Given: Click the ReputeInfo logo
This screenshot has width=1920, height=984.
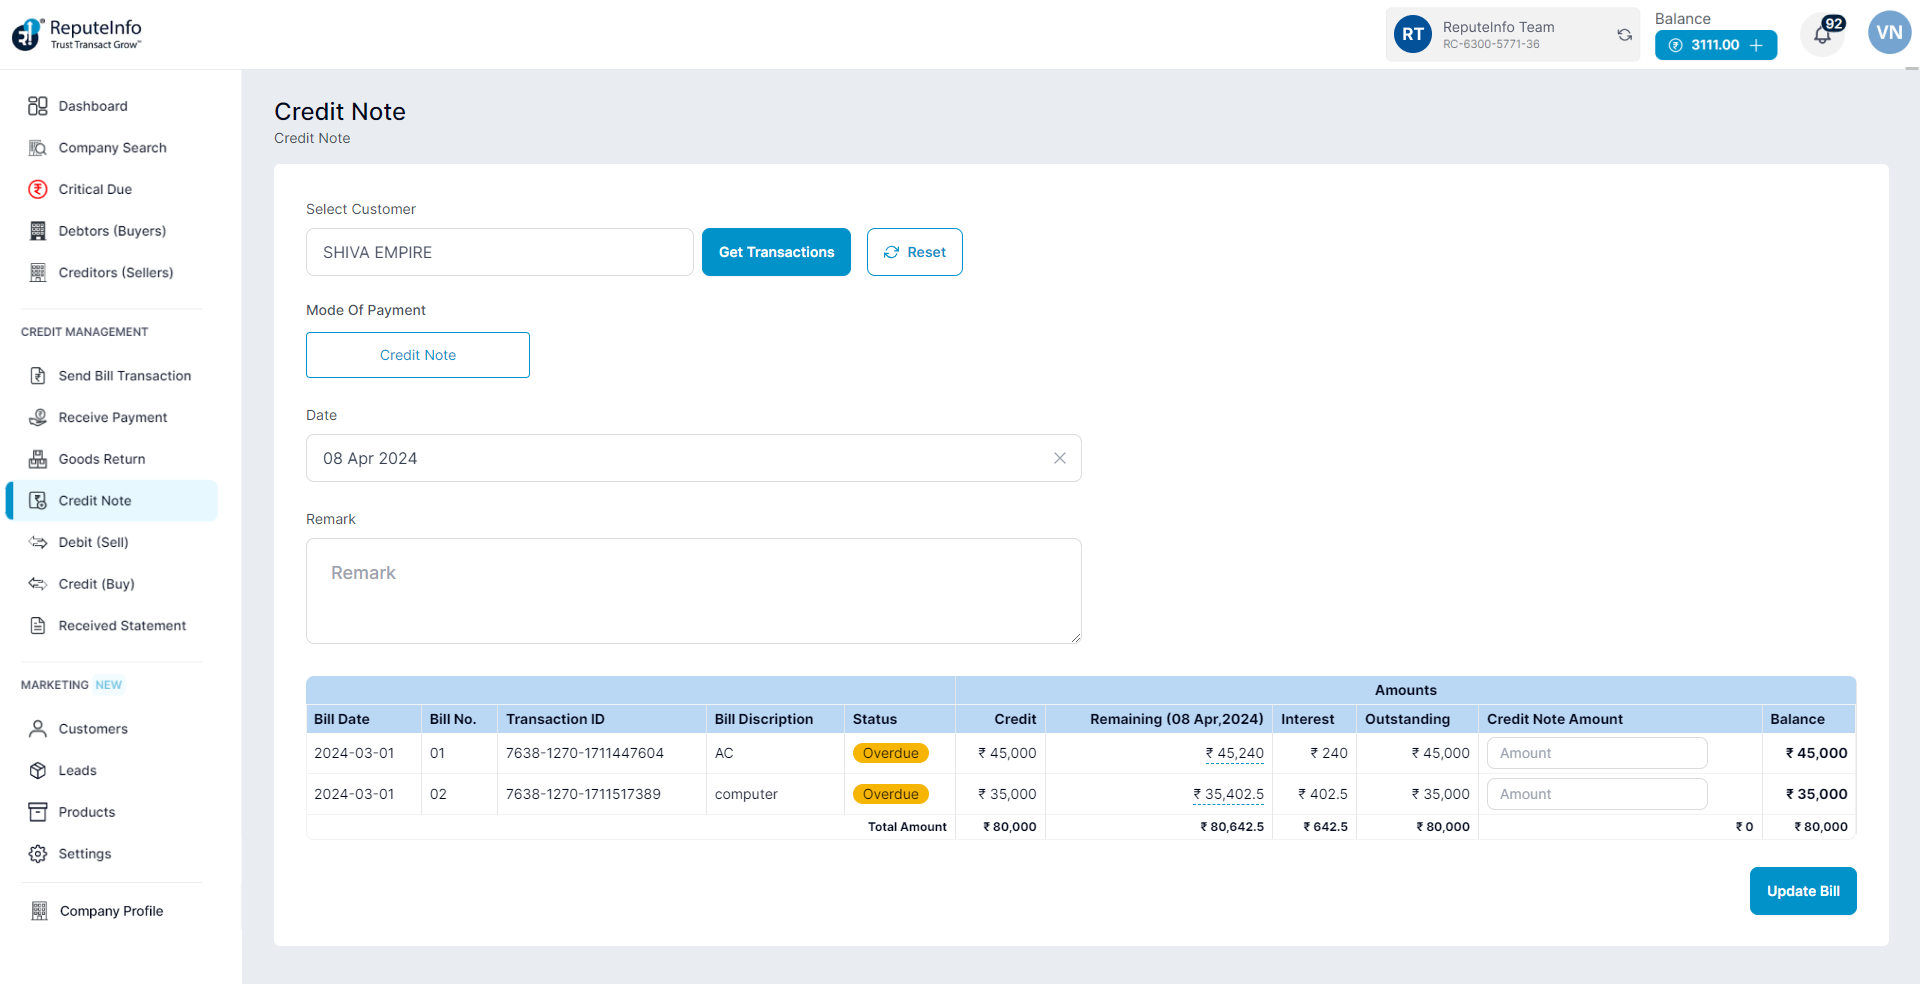Looking at the screenshot, I should point(77,34).
